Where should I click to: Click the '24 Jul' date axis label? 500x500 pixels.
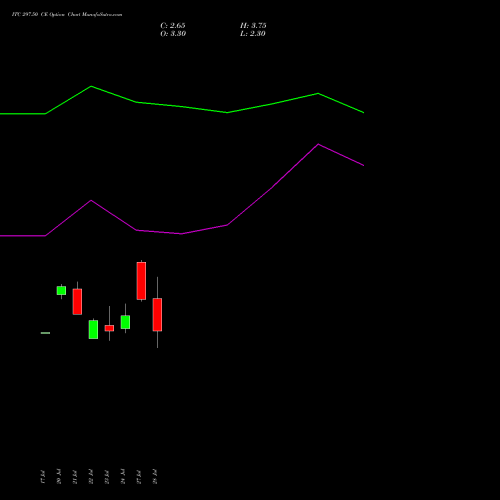tap(123, 477)
